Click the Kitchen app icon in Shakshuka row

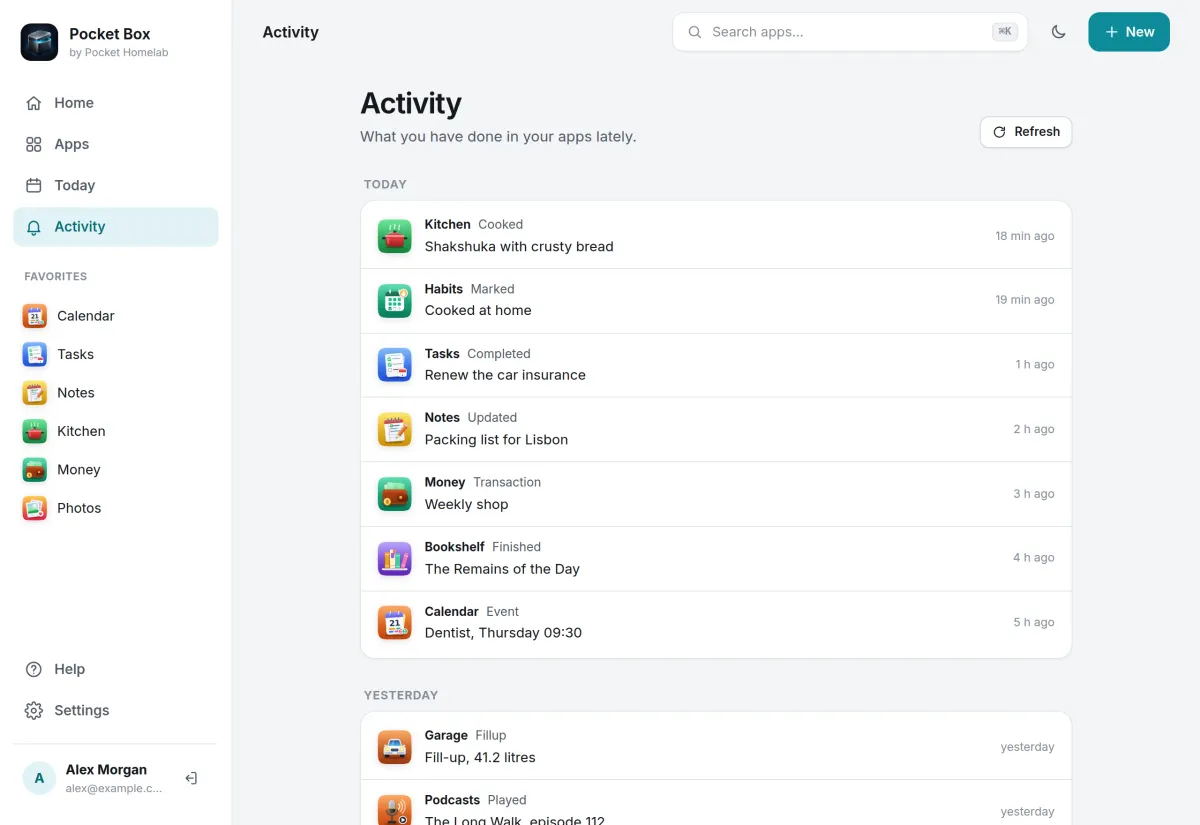tap(395, 236)
